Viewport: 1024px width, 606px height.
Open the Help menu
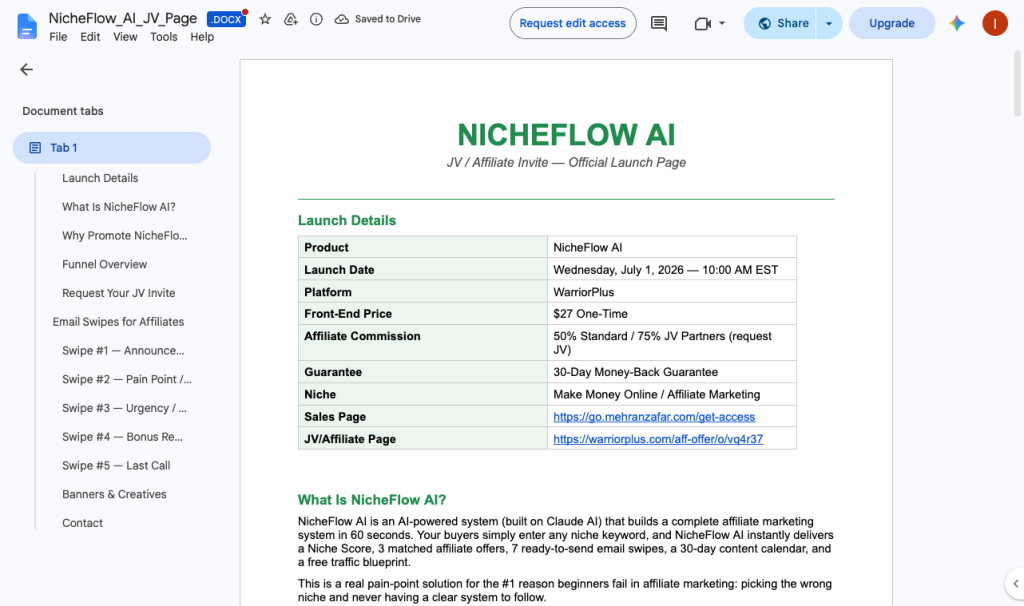point(202,37)
